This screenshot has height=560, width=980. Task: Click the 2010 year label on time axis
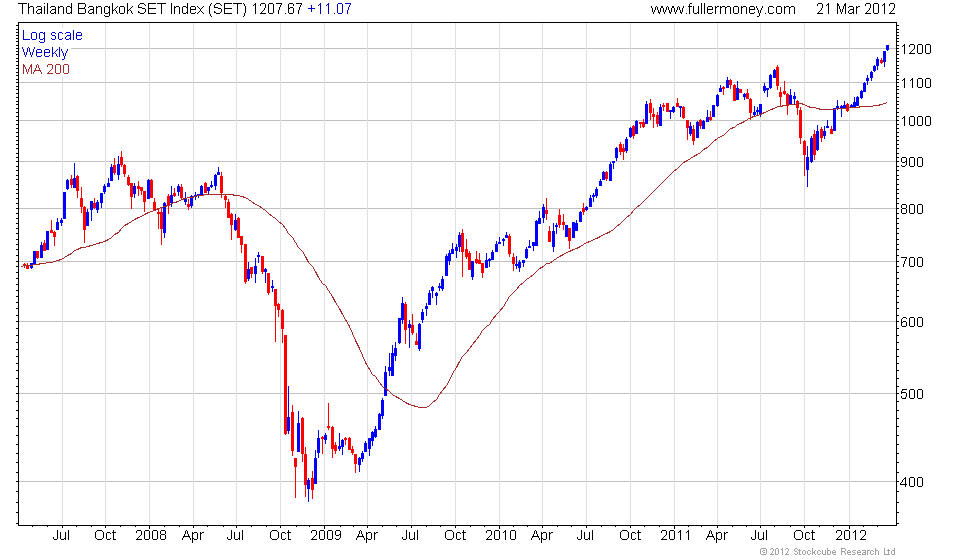pos(501,536)
